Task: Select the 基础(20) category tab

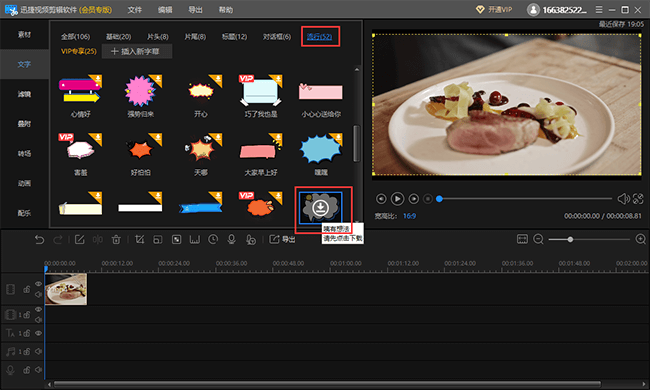Action: [119, 36]
